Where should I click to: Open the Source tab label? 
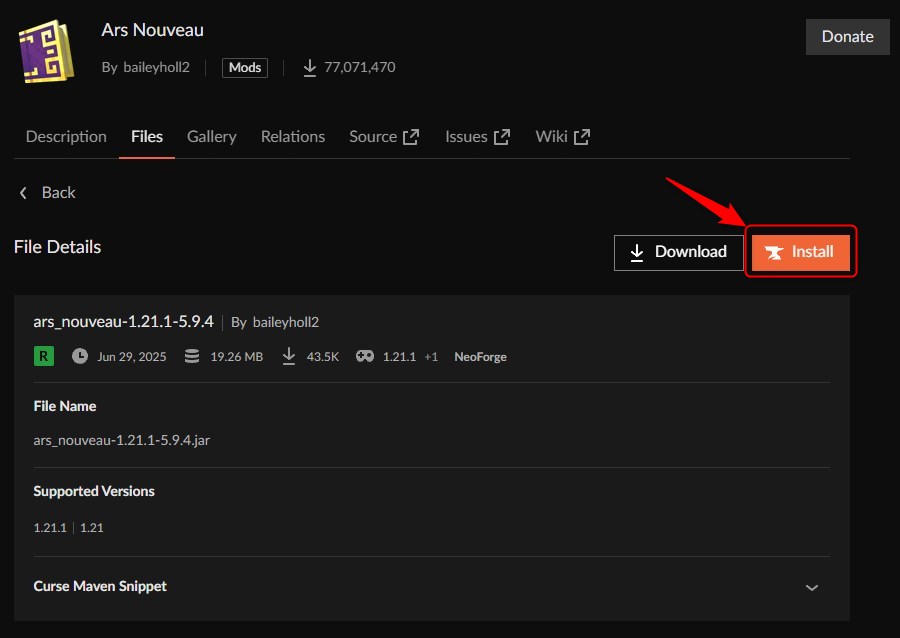click(x=373, y=137)
